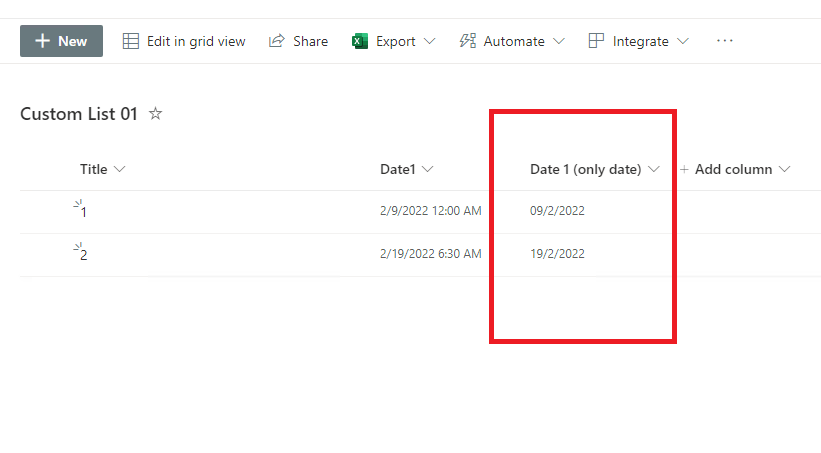This screenshot has height=453, width=821.
Task: Click the Custom List 01 title
Action: tap(79, 114)
